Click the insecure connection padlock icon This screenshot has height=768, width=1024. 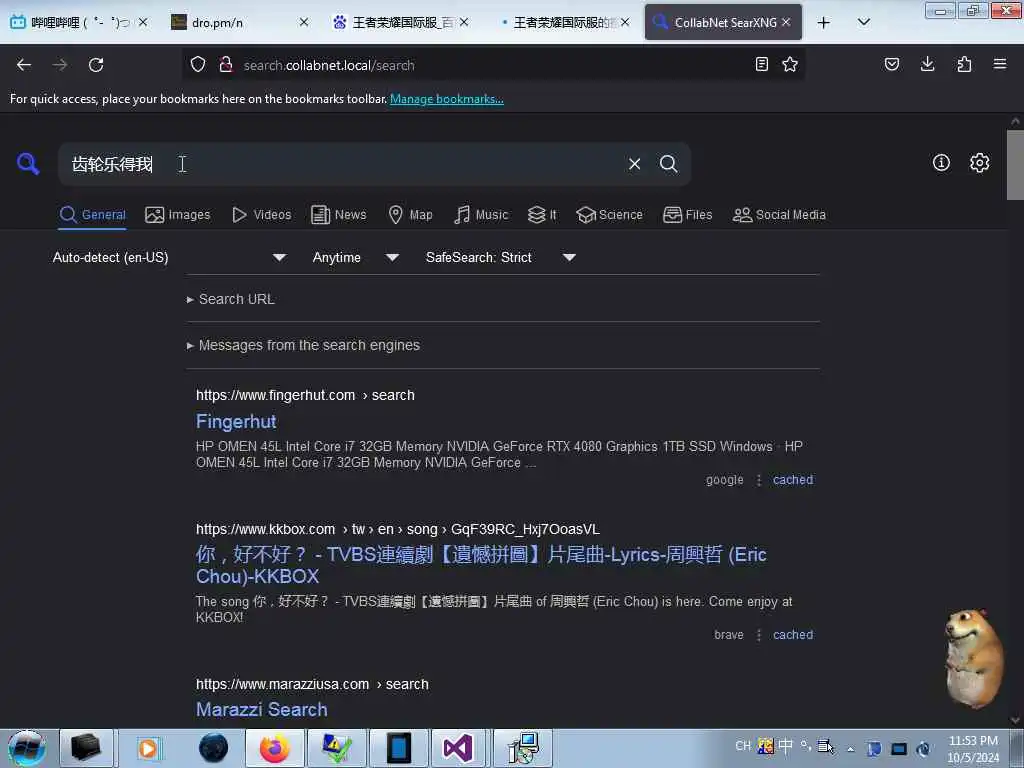[x=226, y=65]
